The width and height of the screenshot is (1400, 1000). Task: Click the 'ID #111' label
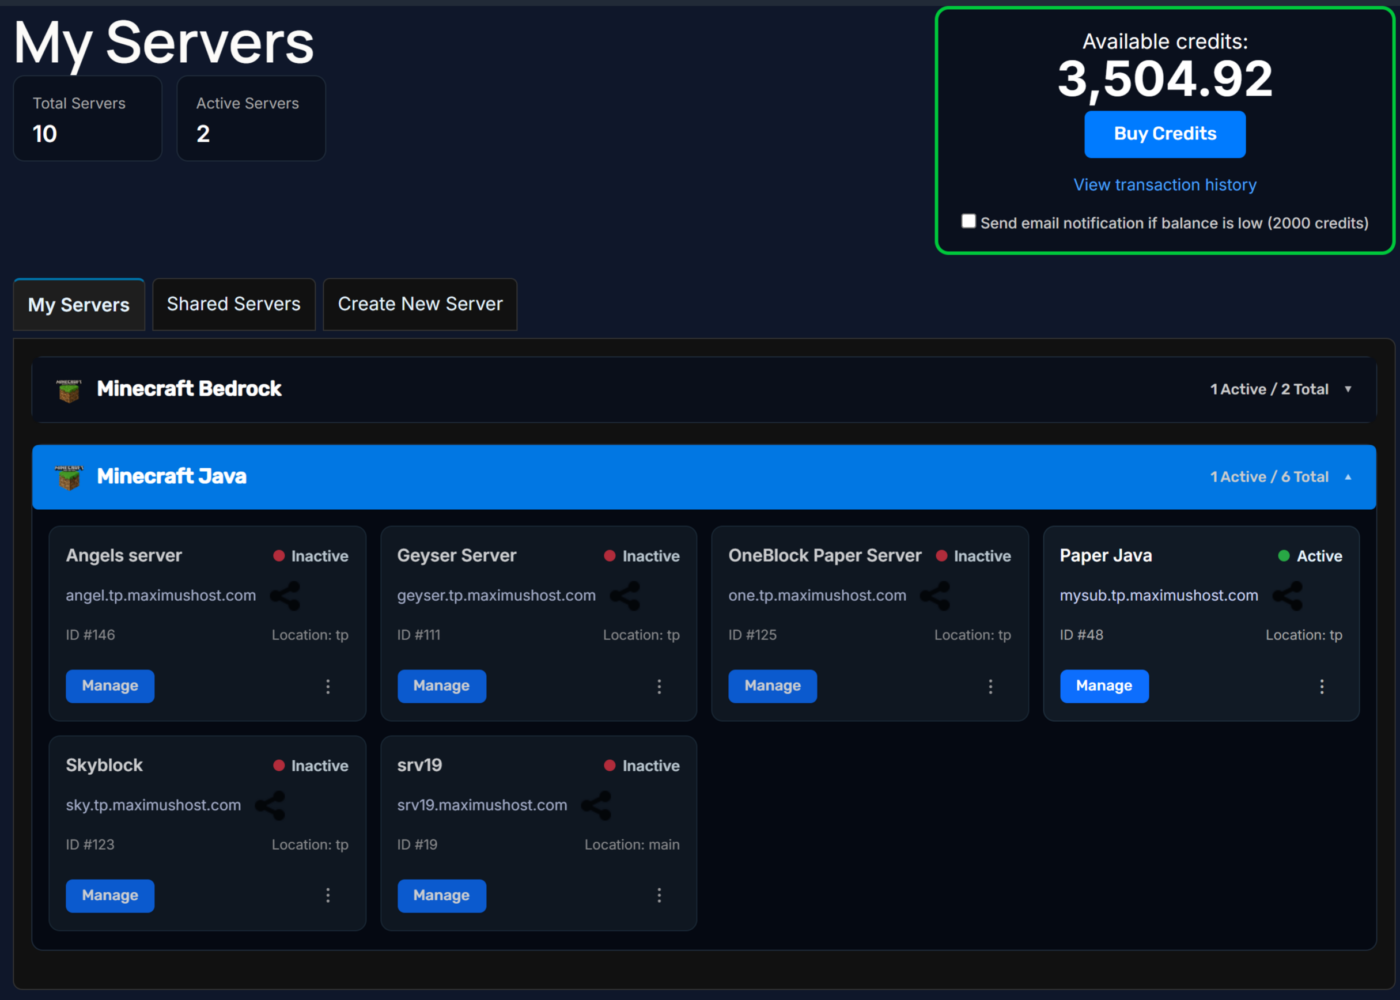[419, 635]
